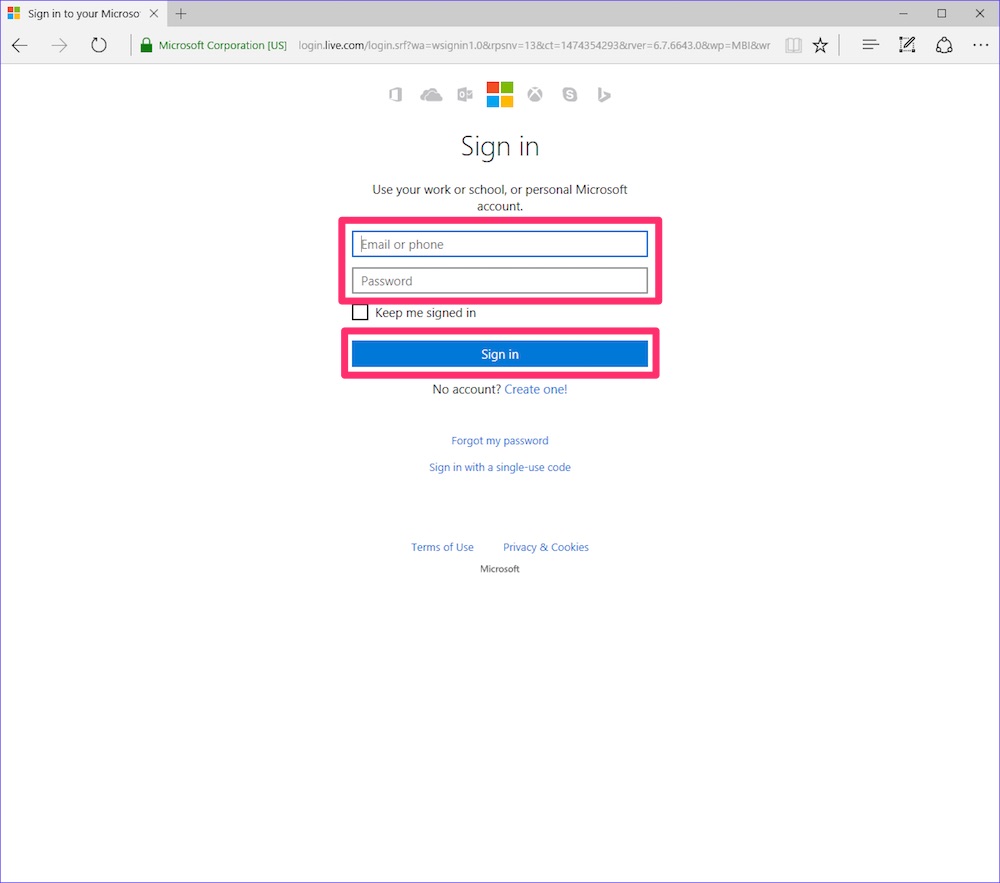This screenshot has height=883, width=1000.
Task: Open the Hub lines icon
Action: (871, 45)
